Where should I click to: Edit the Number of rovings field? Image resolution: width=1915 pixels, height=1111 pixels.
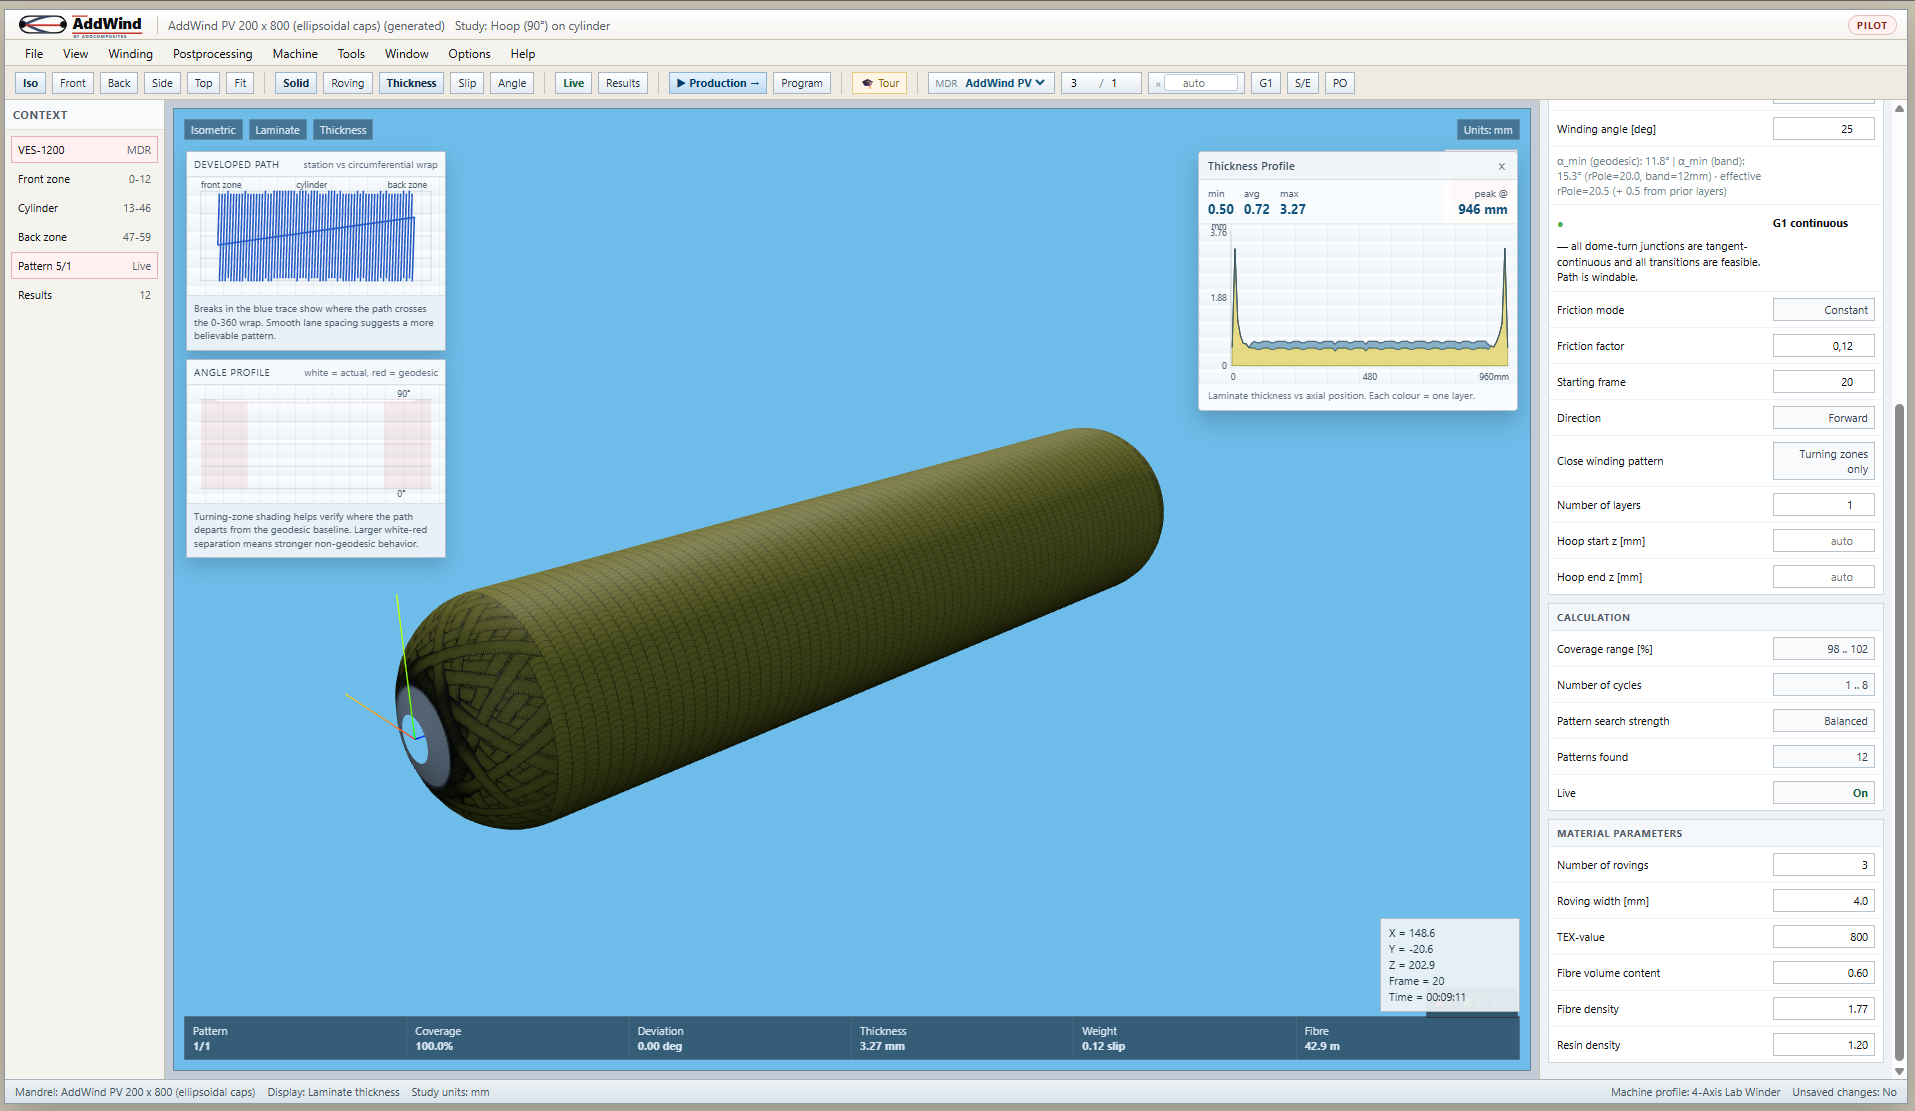coord(1823,865)
